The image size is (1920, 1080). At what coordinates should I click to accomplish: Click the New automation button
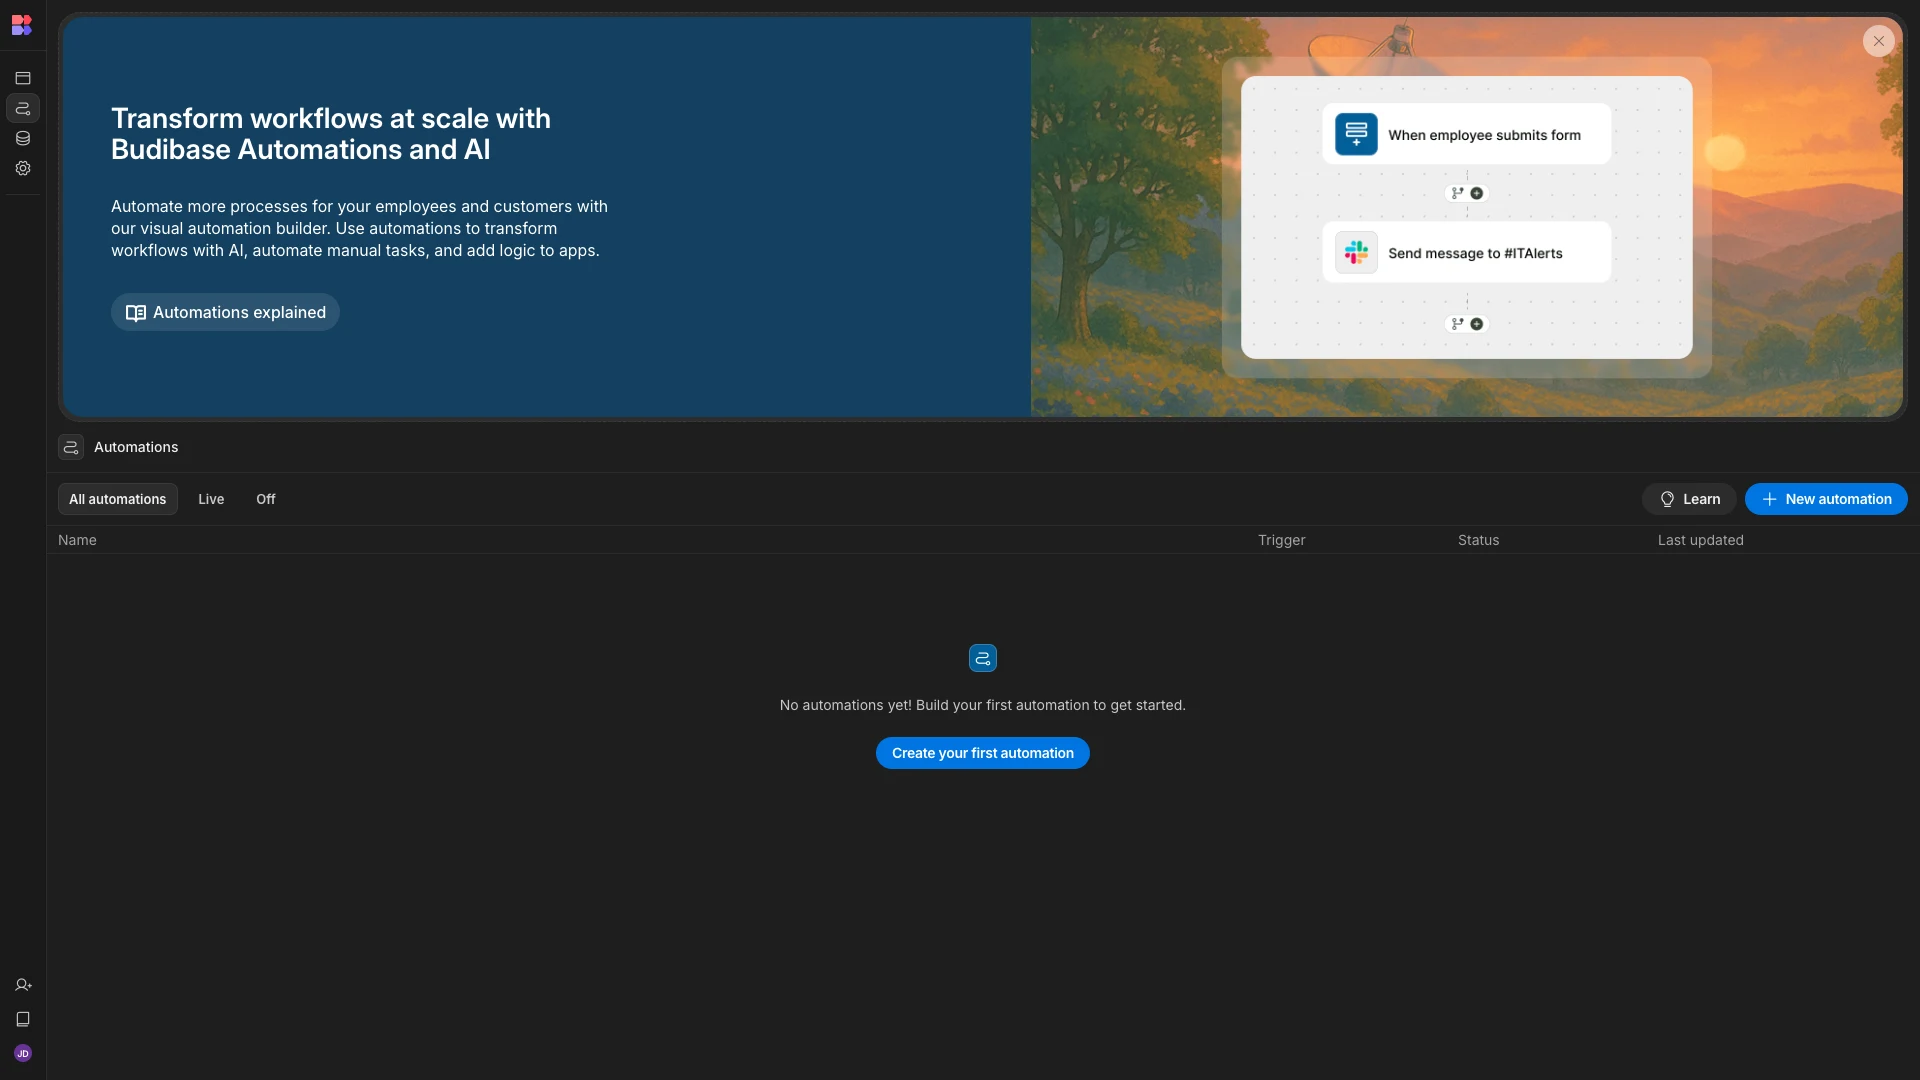1826,499
